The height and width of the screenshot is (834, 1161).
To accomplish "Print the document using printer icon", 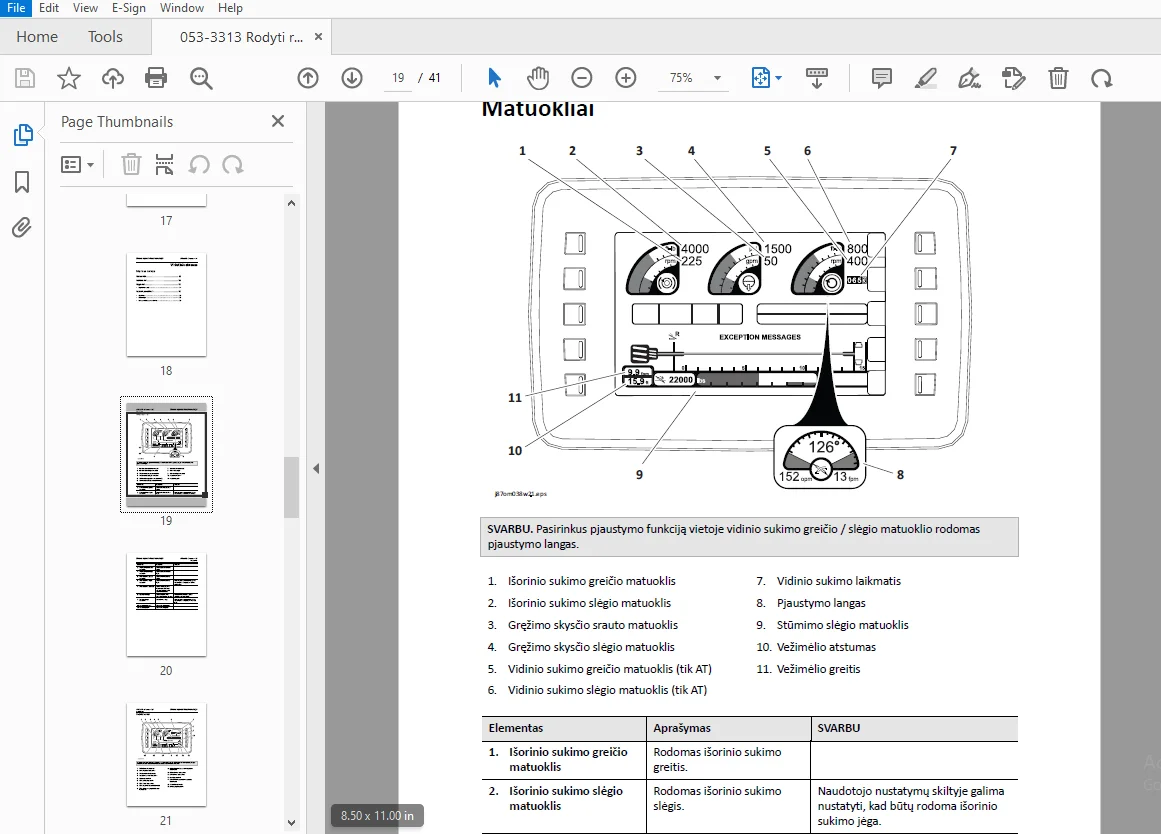I will pos(156,78).
